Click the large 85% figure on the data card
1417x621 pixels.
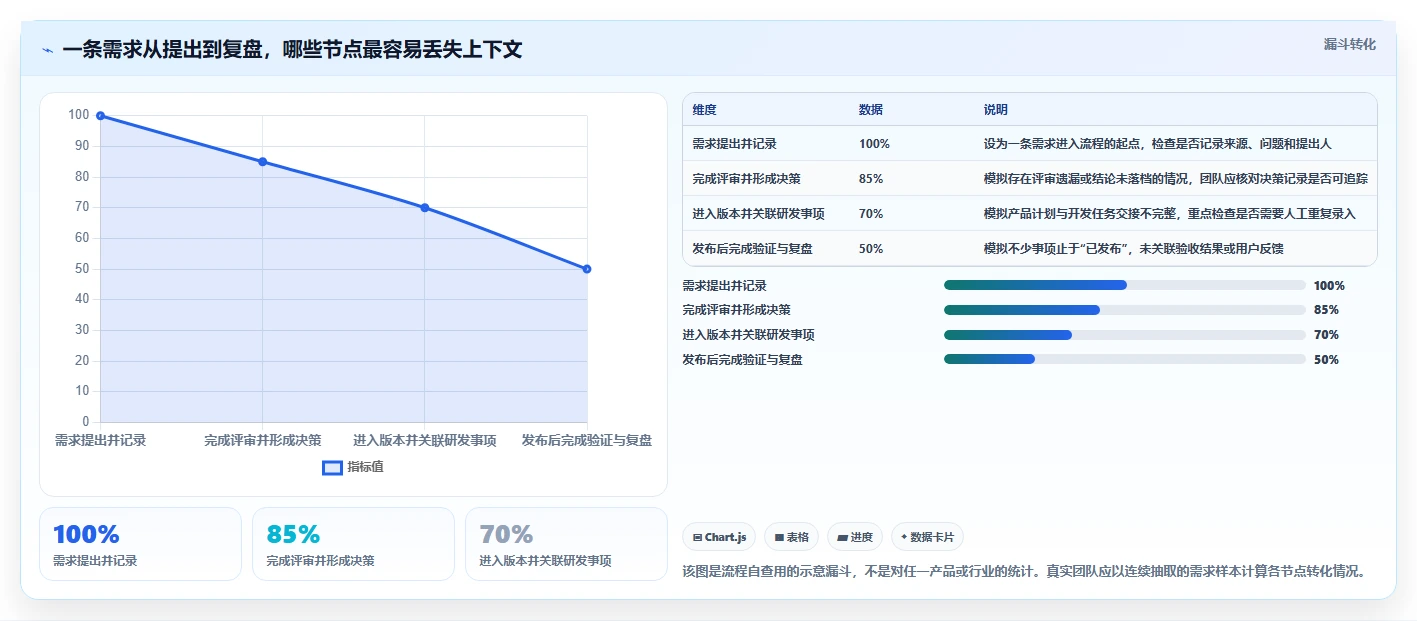(293, 534)
